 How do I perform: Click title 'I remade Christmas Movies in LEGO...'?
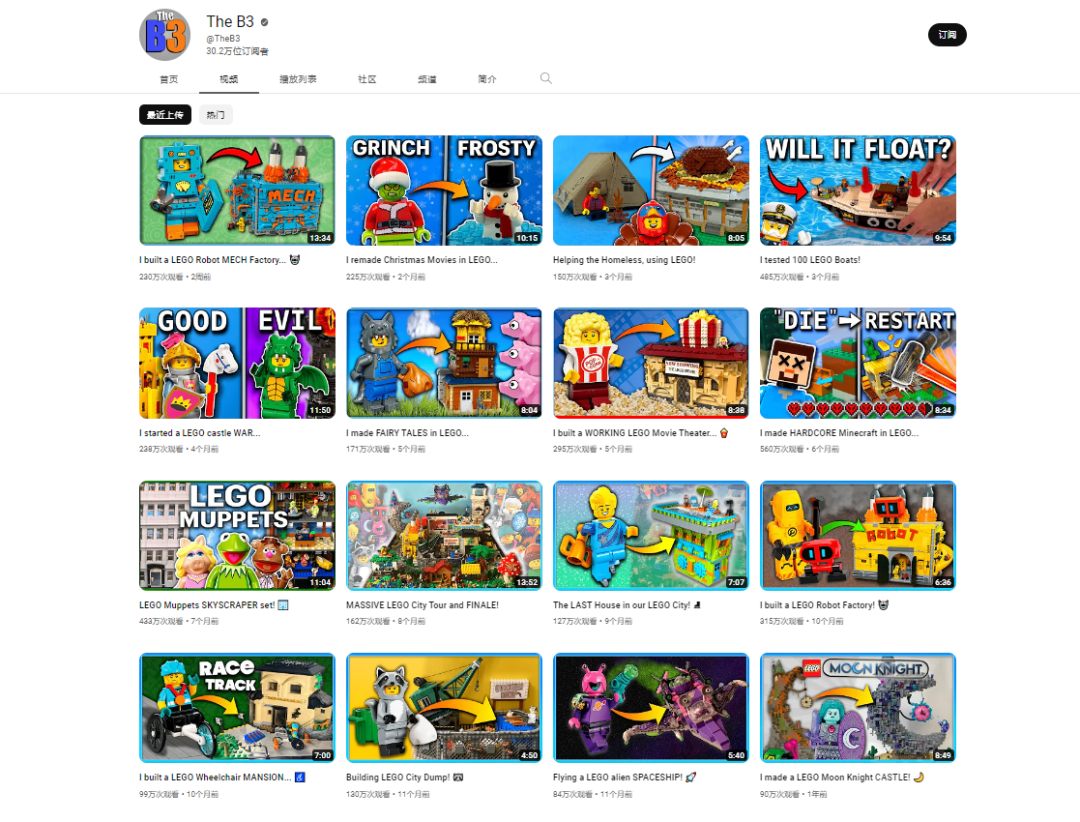(422, 260)
